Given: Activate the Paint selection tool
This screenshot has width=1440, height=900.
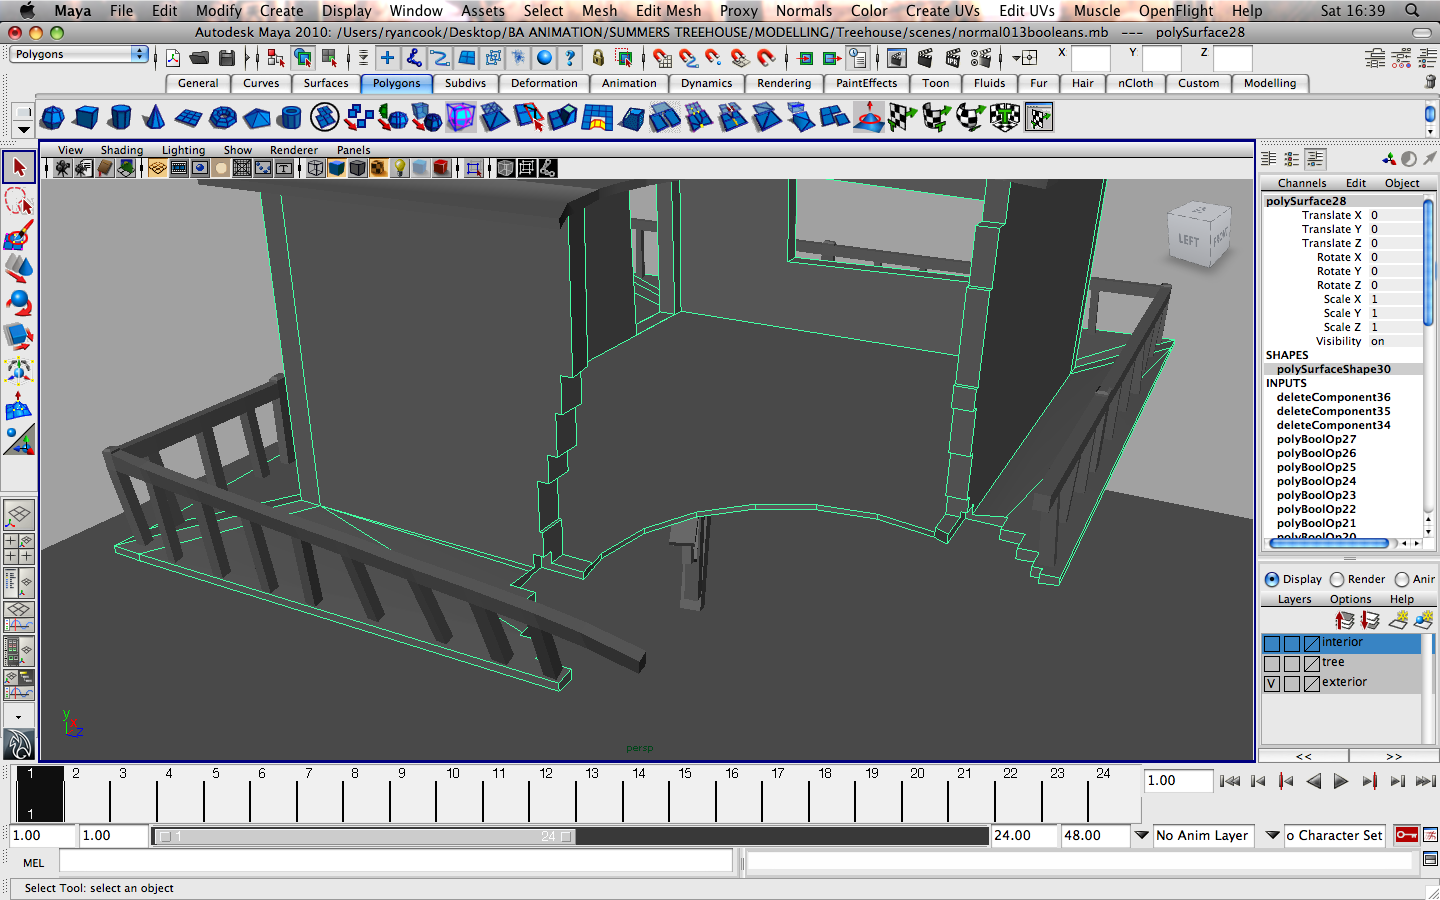Looking at the screenshot, I should point(18,235).
